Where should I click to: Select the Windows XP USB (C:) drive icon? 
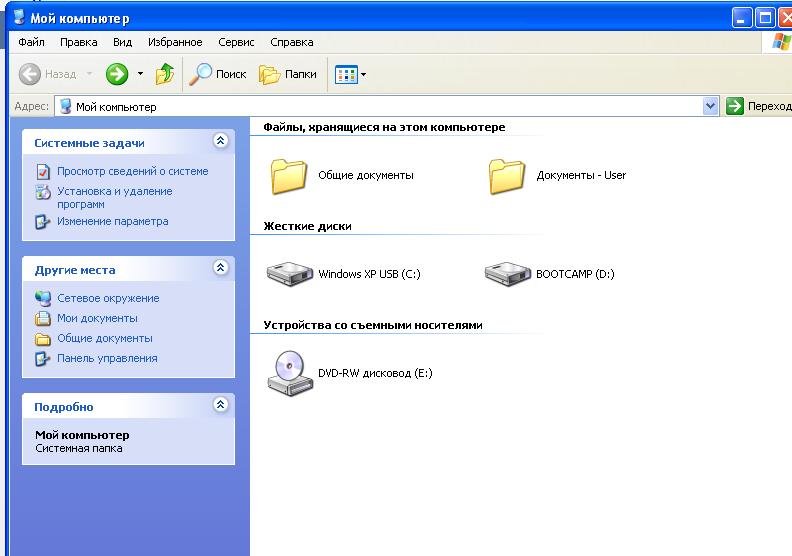[x=289, y=274]
